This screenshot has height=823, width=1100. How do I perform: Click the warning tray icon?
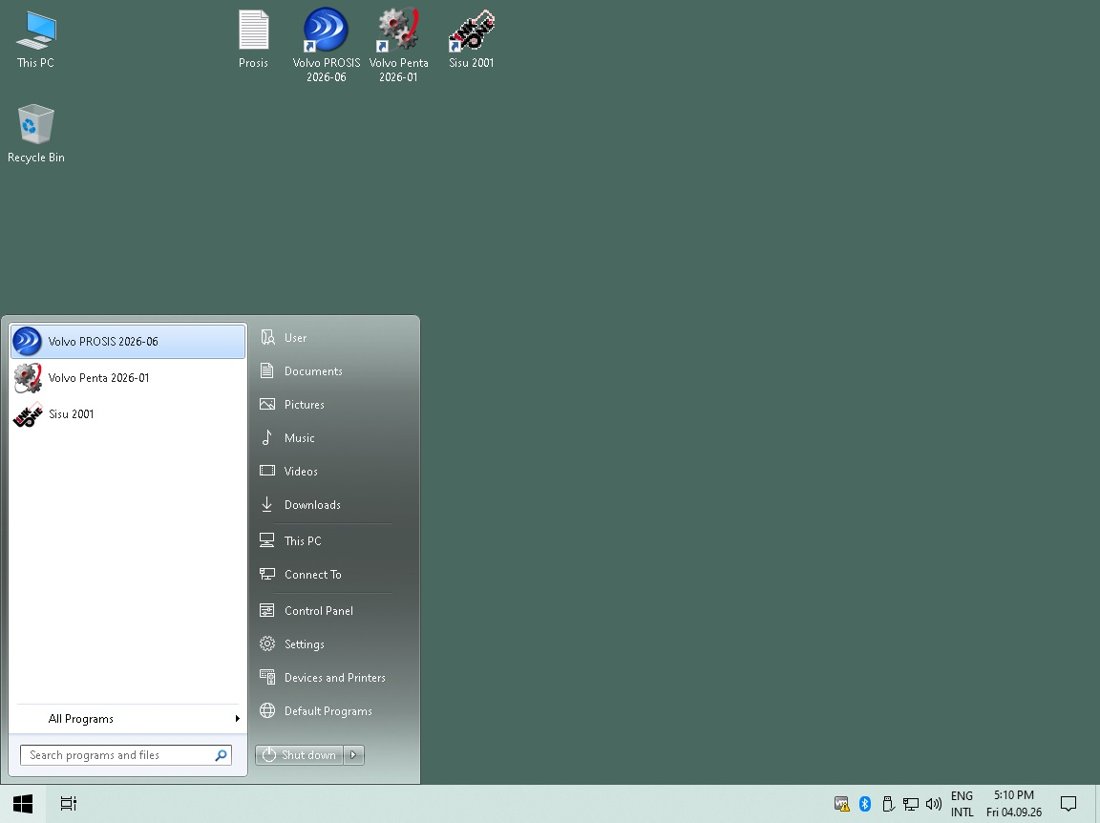(842, 804)
